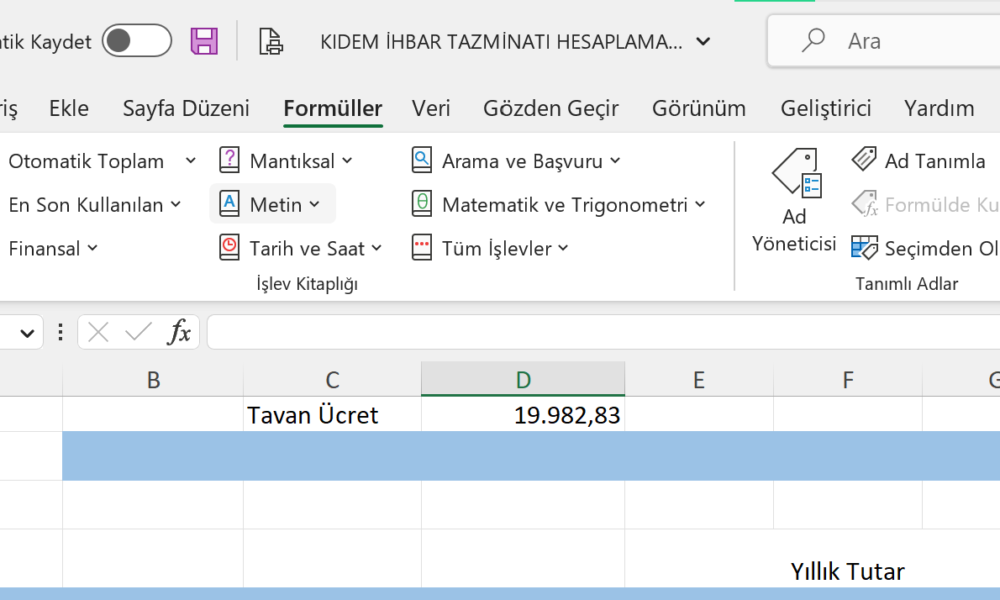Open the Mantıksal functions gallery
Image resolution: width=1000 pixels, height=600 pixels.
290,159
